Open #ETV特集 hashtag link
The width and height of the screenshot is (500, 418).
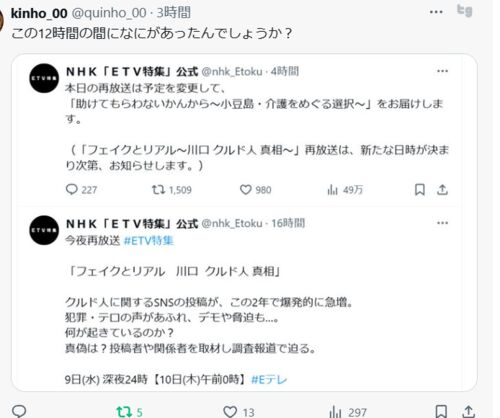[149, 240]
